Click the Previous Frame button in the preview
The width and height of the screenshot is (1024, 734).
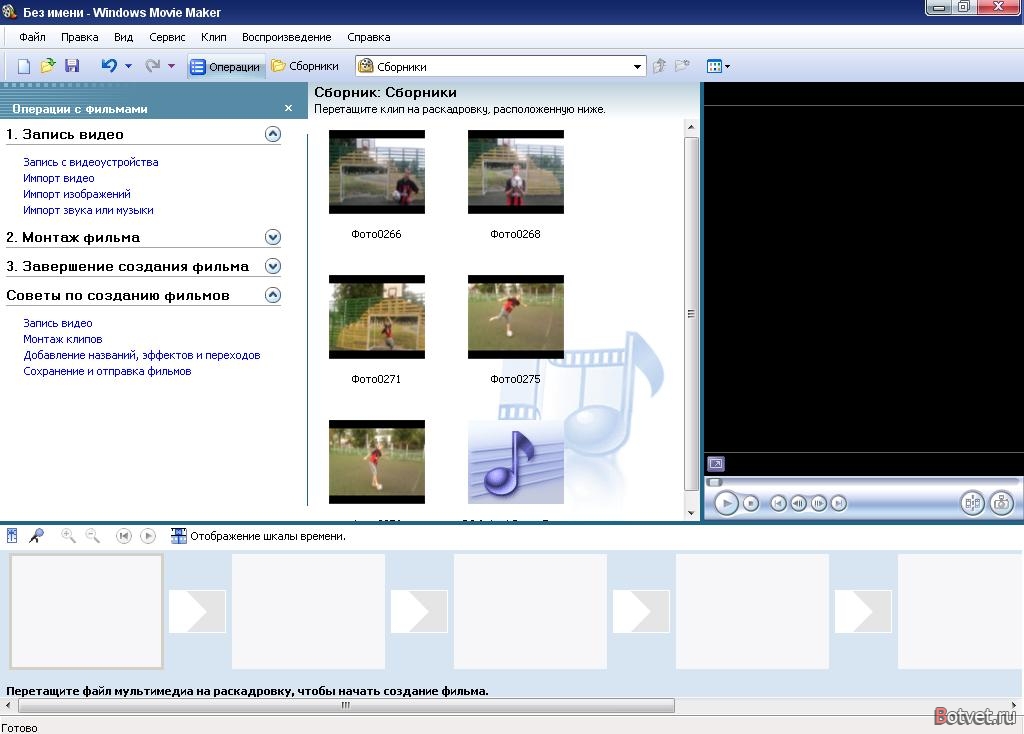click(x=798, y=503)
